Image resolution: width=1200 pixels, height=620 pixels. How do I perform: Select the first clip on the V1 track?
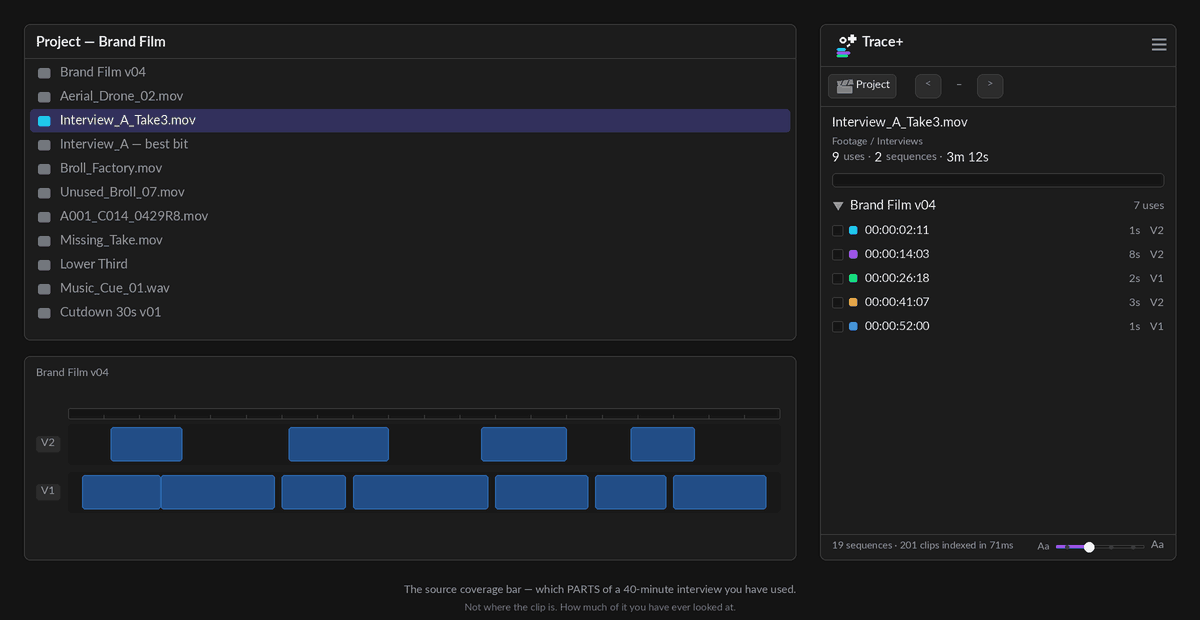[121, 492]
